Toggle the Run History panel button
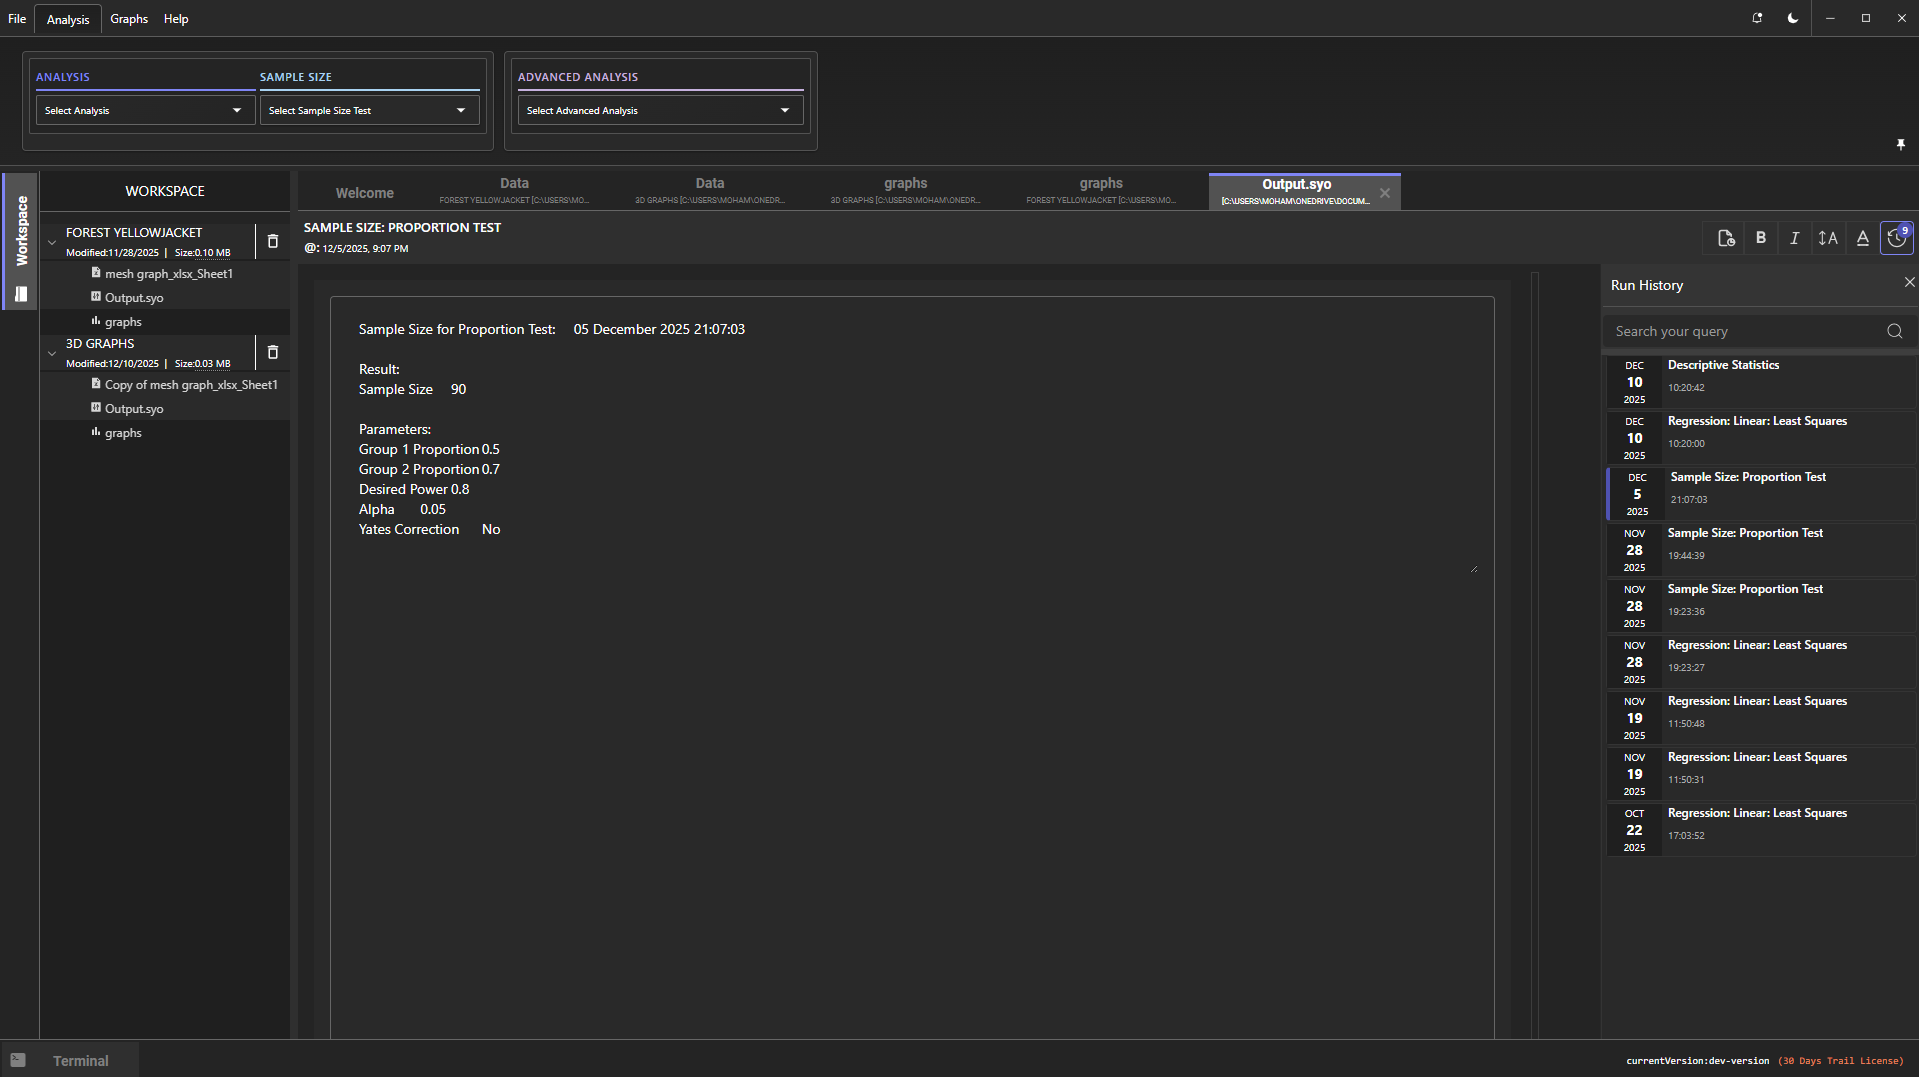Image resolution: width=1919 pixels, height=1077 pixels. (1896, 238)
